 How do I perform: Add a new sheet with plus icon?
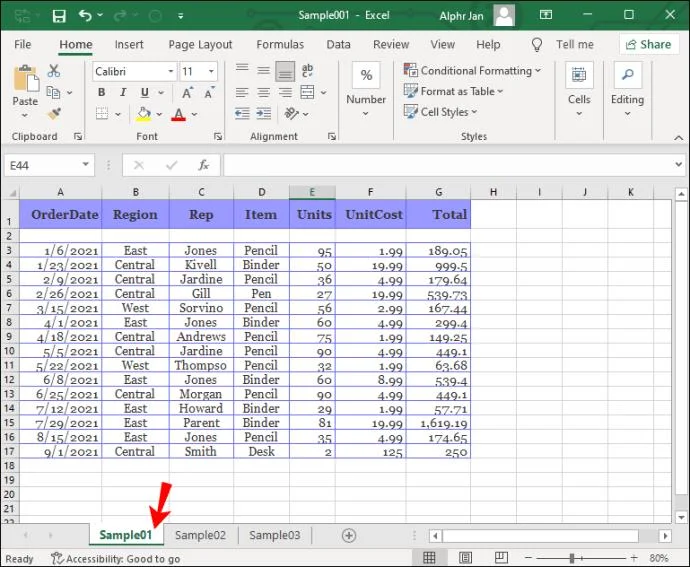pos(349,535)
